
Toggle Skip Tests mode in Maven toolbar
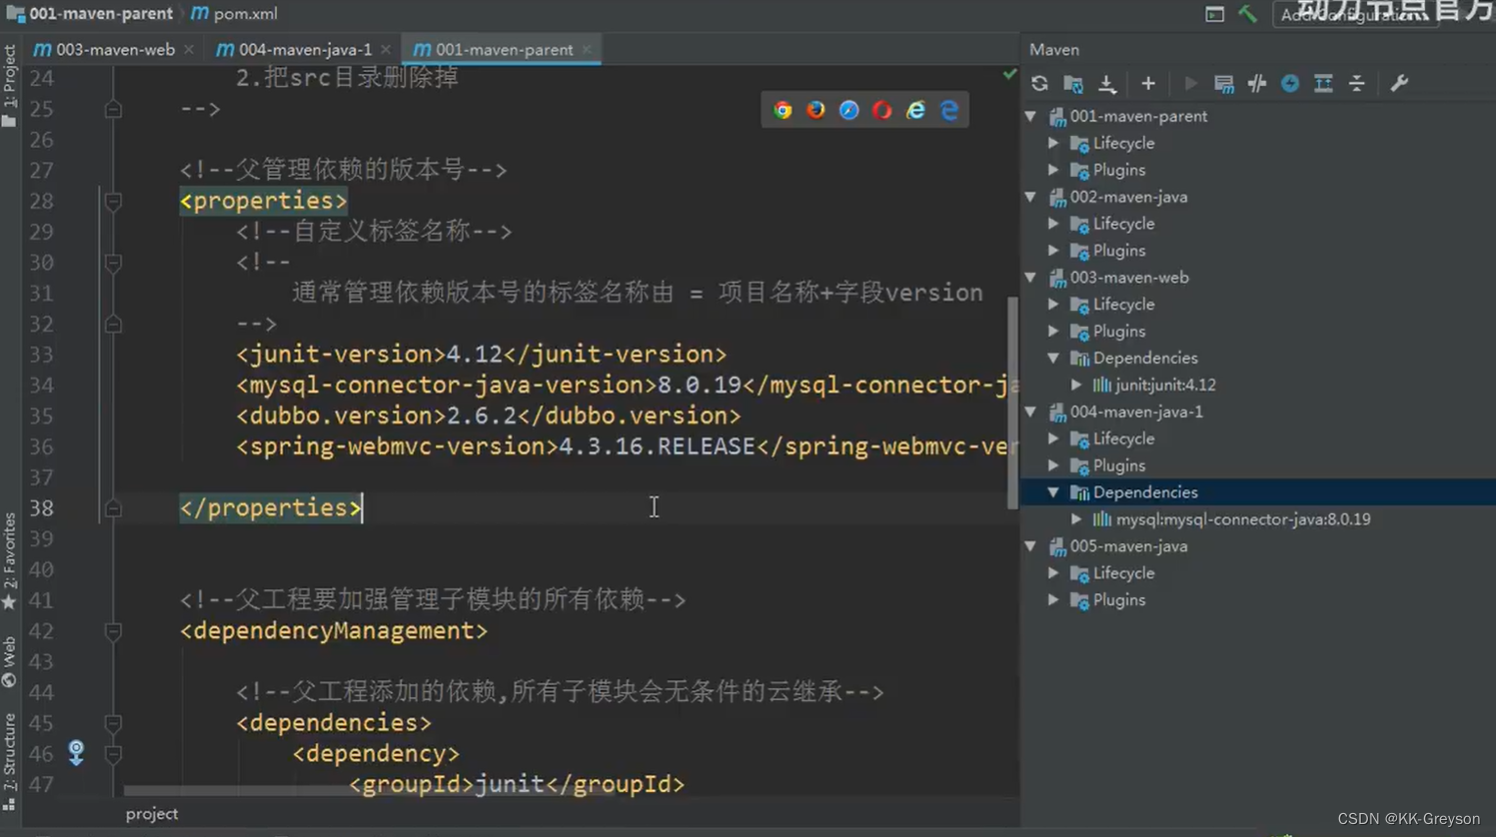click(x=1290, y=84)
